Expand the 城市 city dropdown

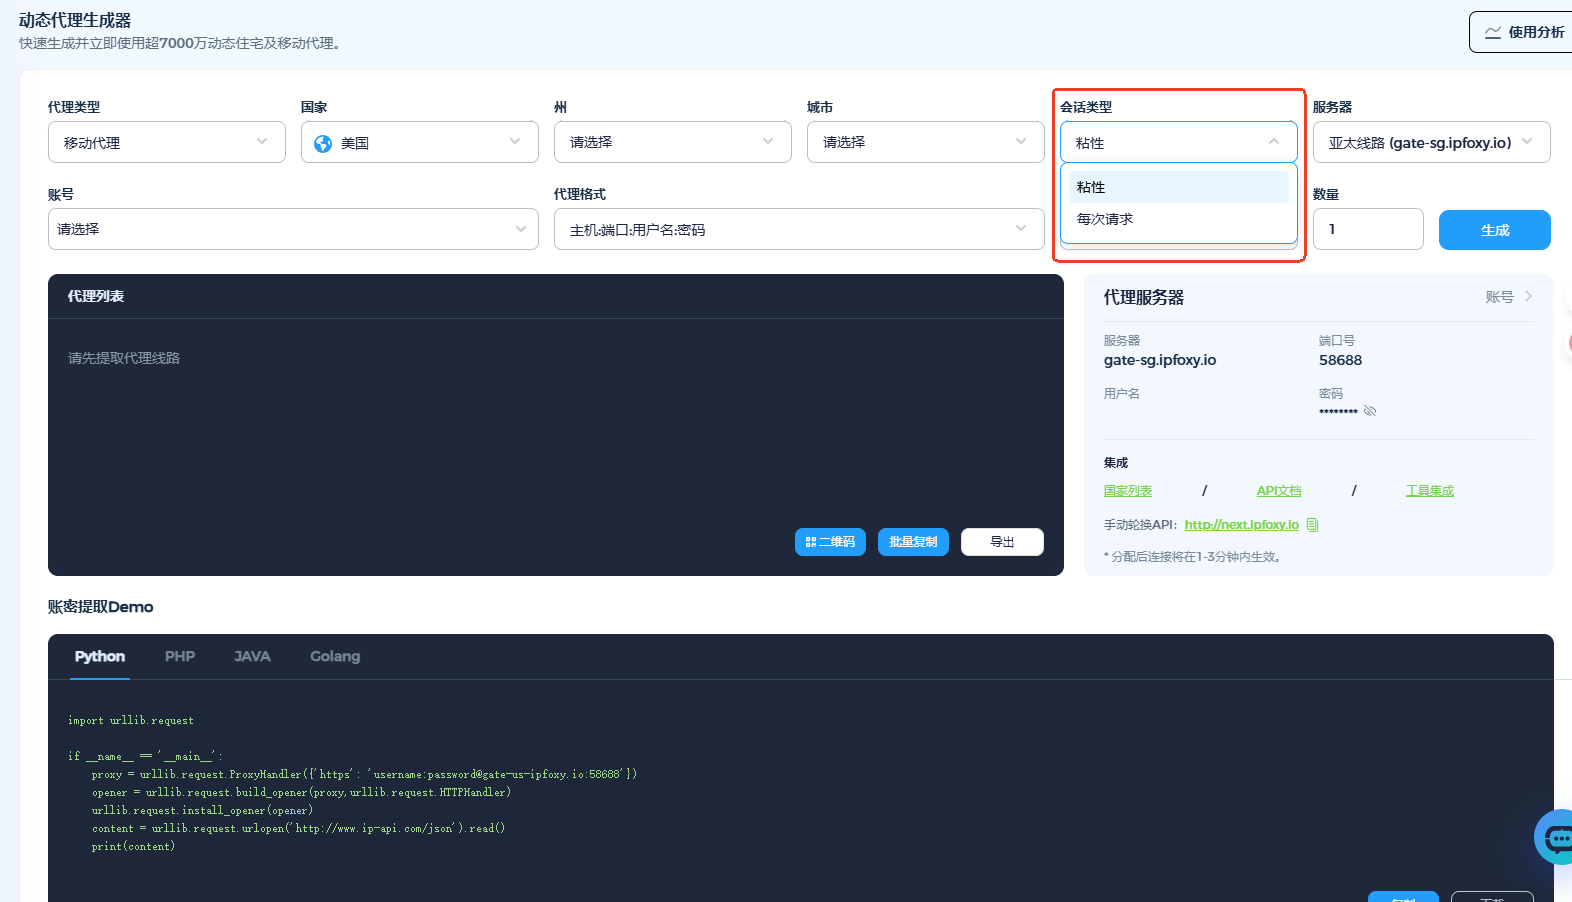pos(925,142)
